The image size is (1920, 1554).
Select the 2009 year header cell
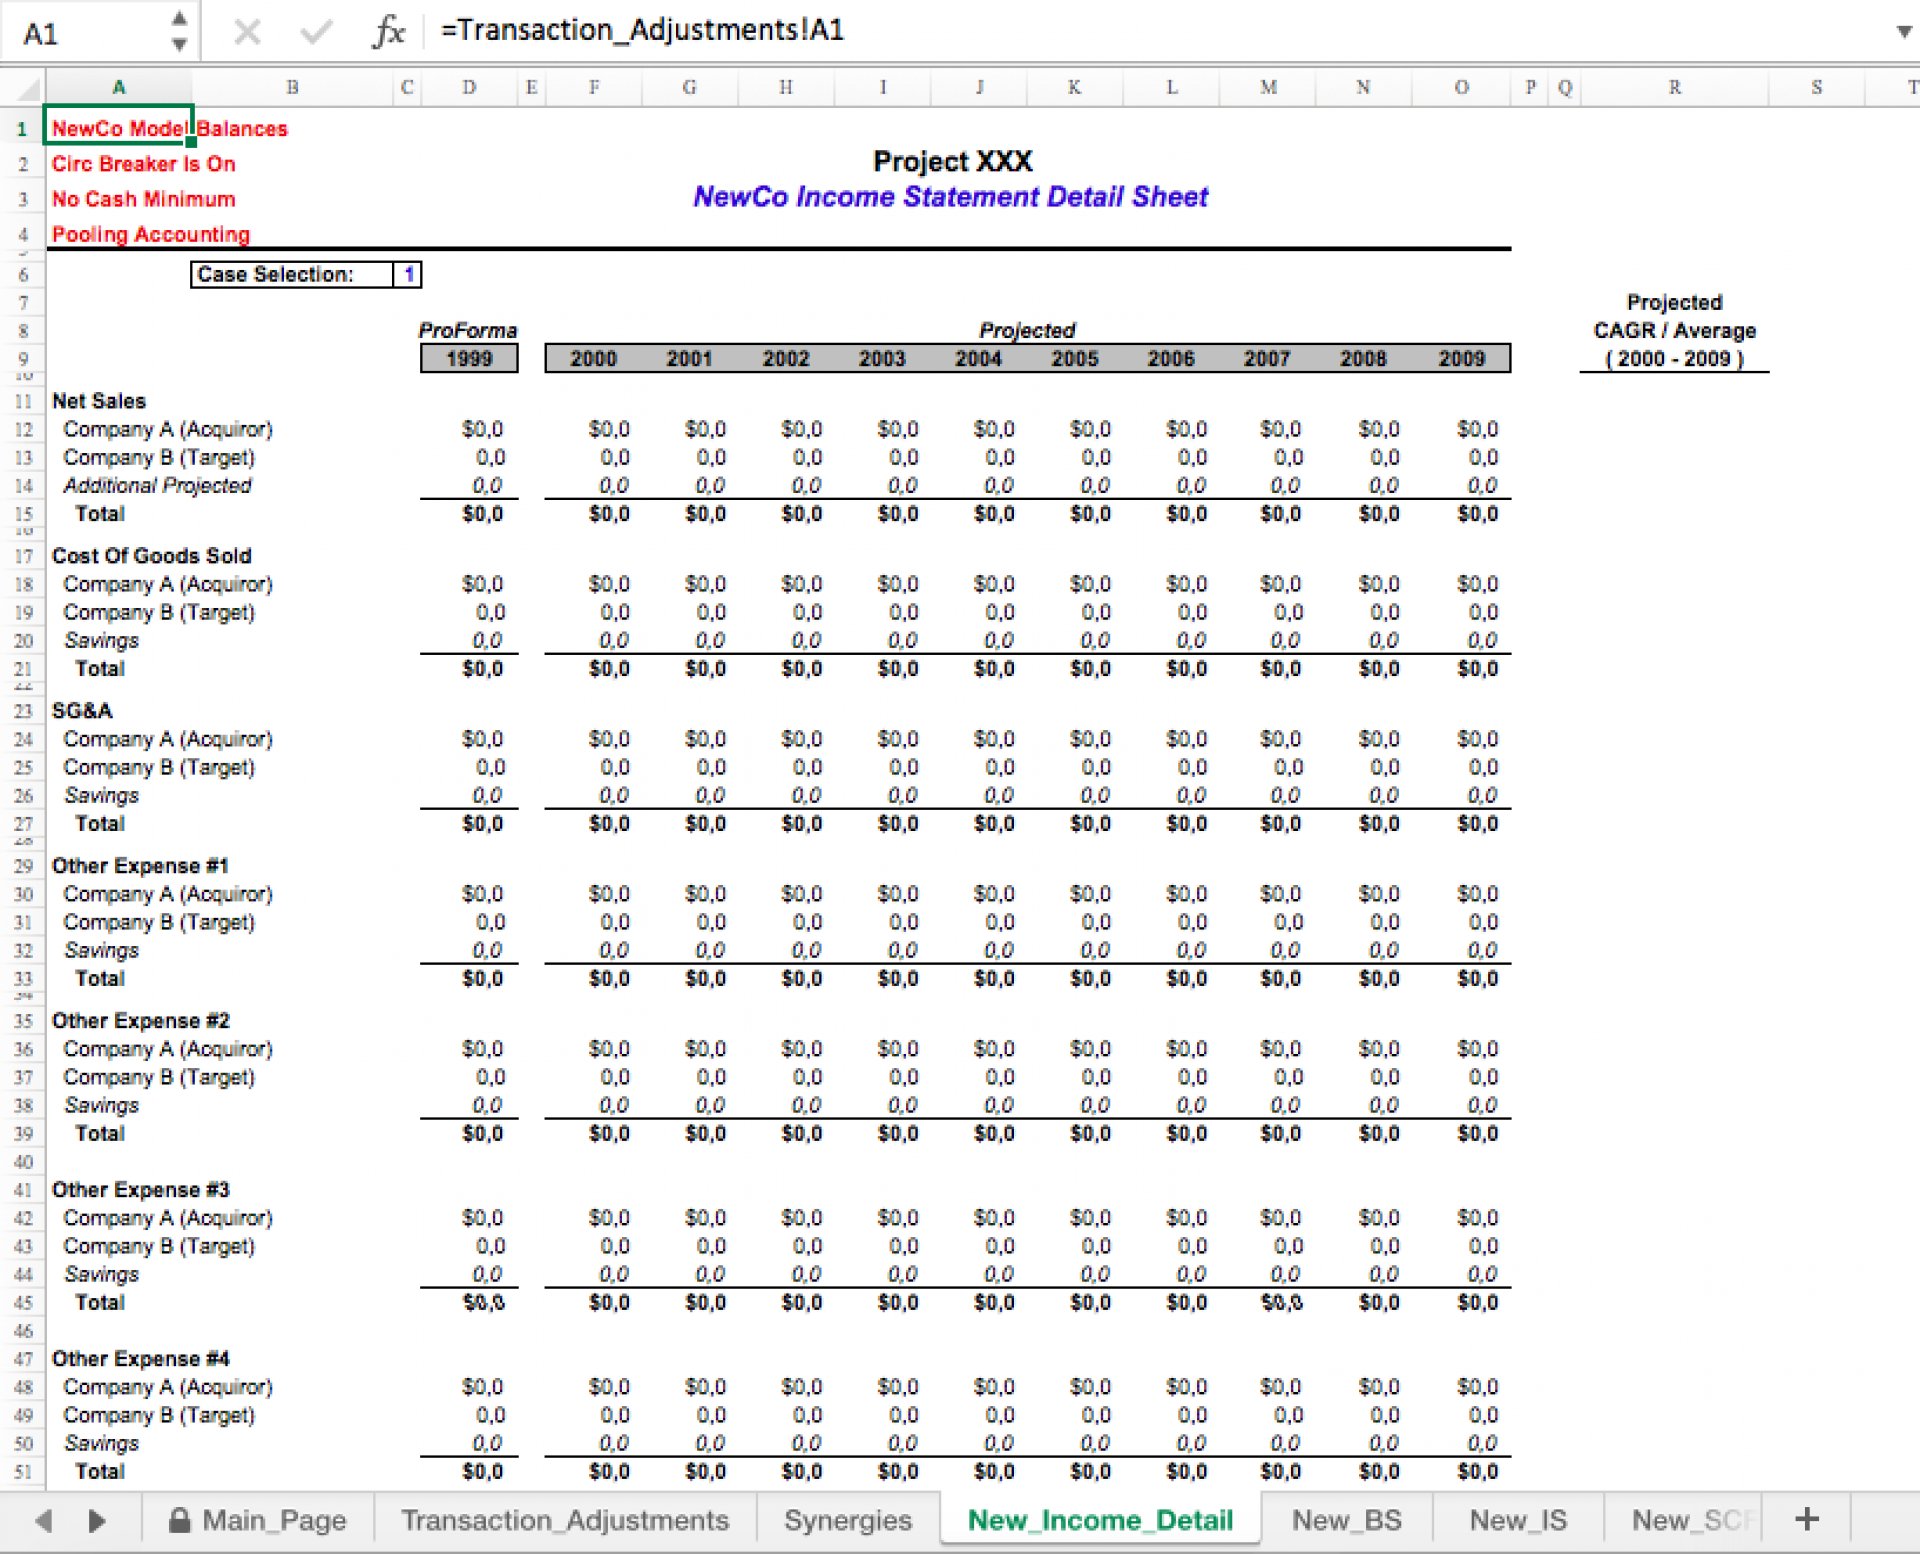point(1461,359)
